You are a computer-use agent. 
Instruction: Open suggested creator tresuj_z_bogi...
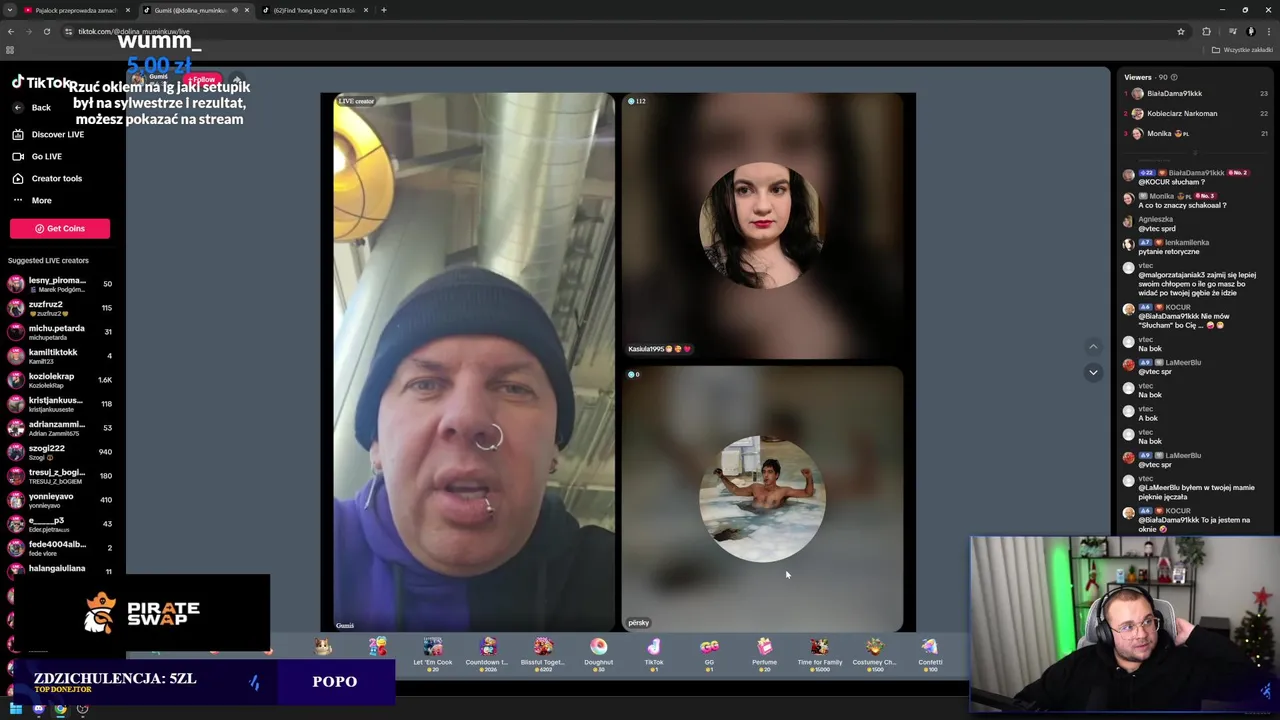(x=60, y=476)
